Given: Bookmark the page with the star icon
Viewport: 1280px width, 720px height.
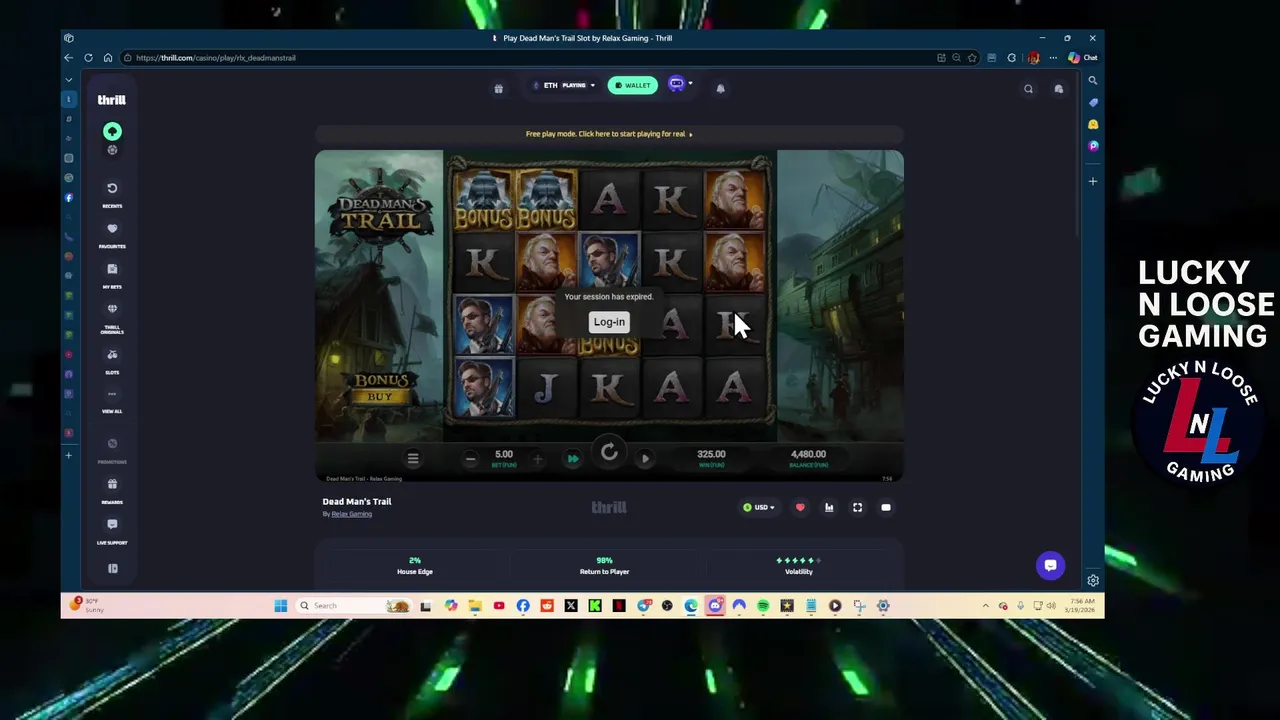Looking at the screenshot, I should tap(972, 58).
